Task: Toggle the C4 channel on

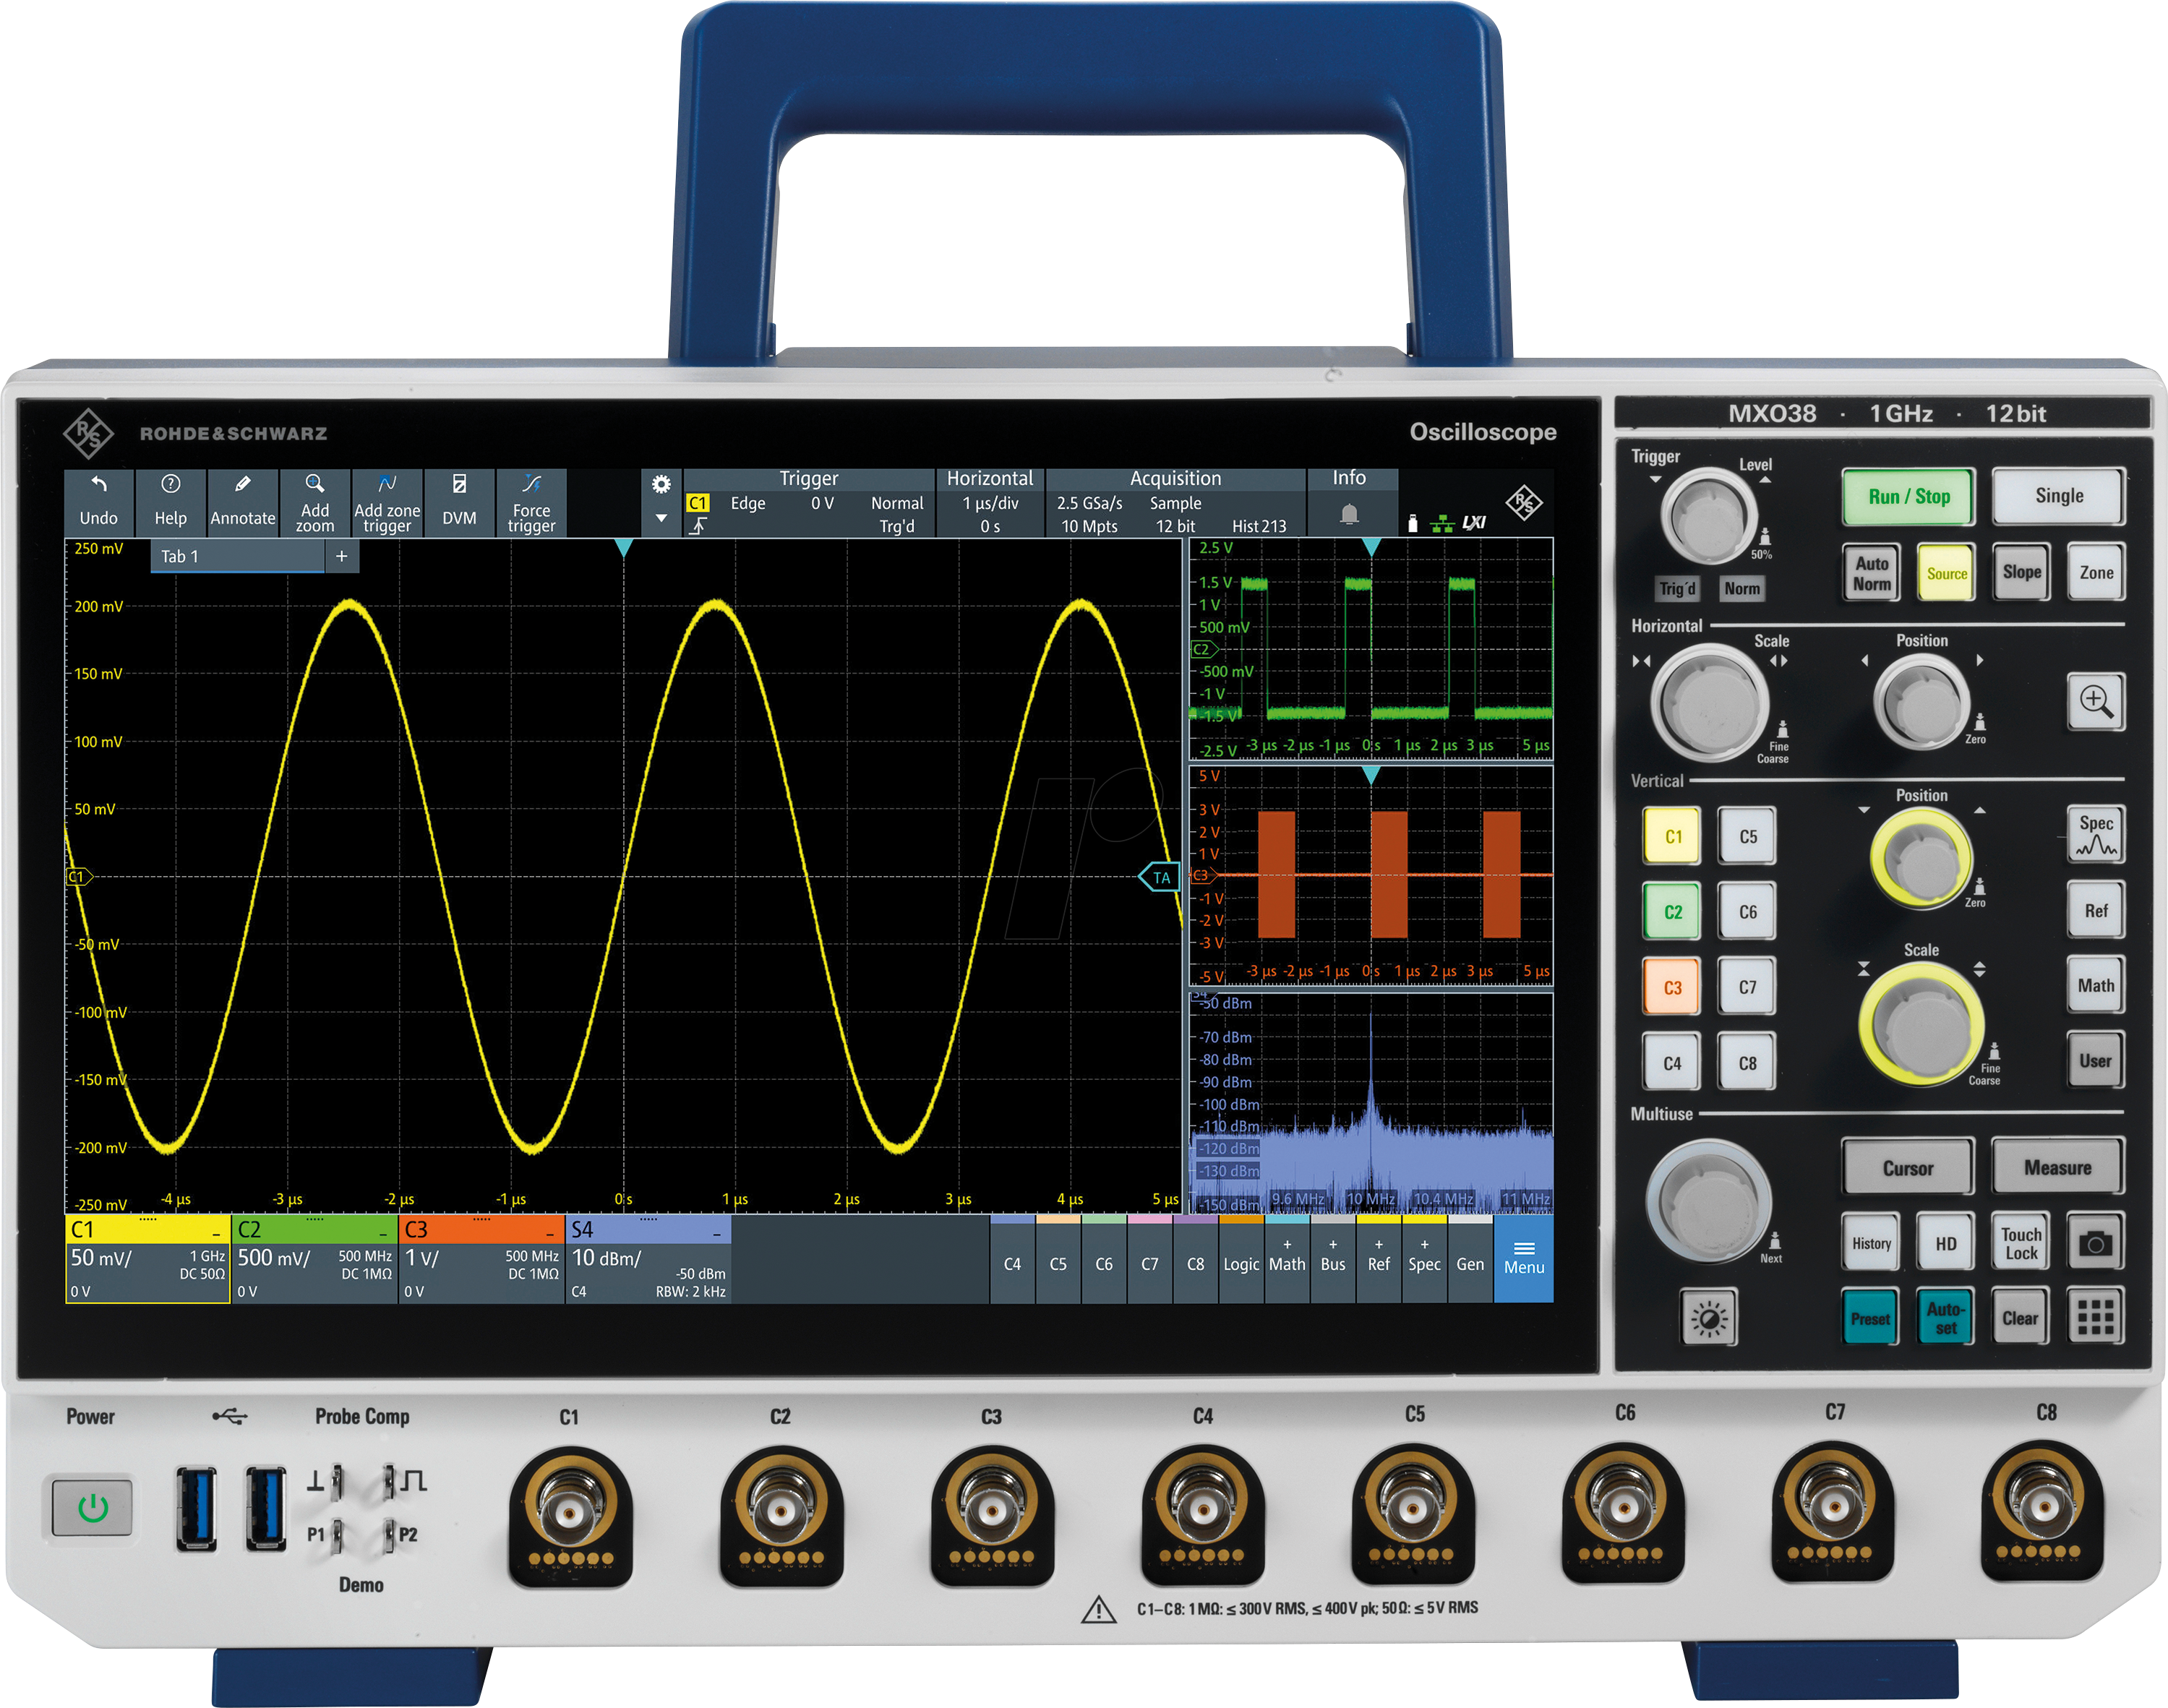Action: [1012, 1263]
